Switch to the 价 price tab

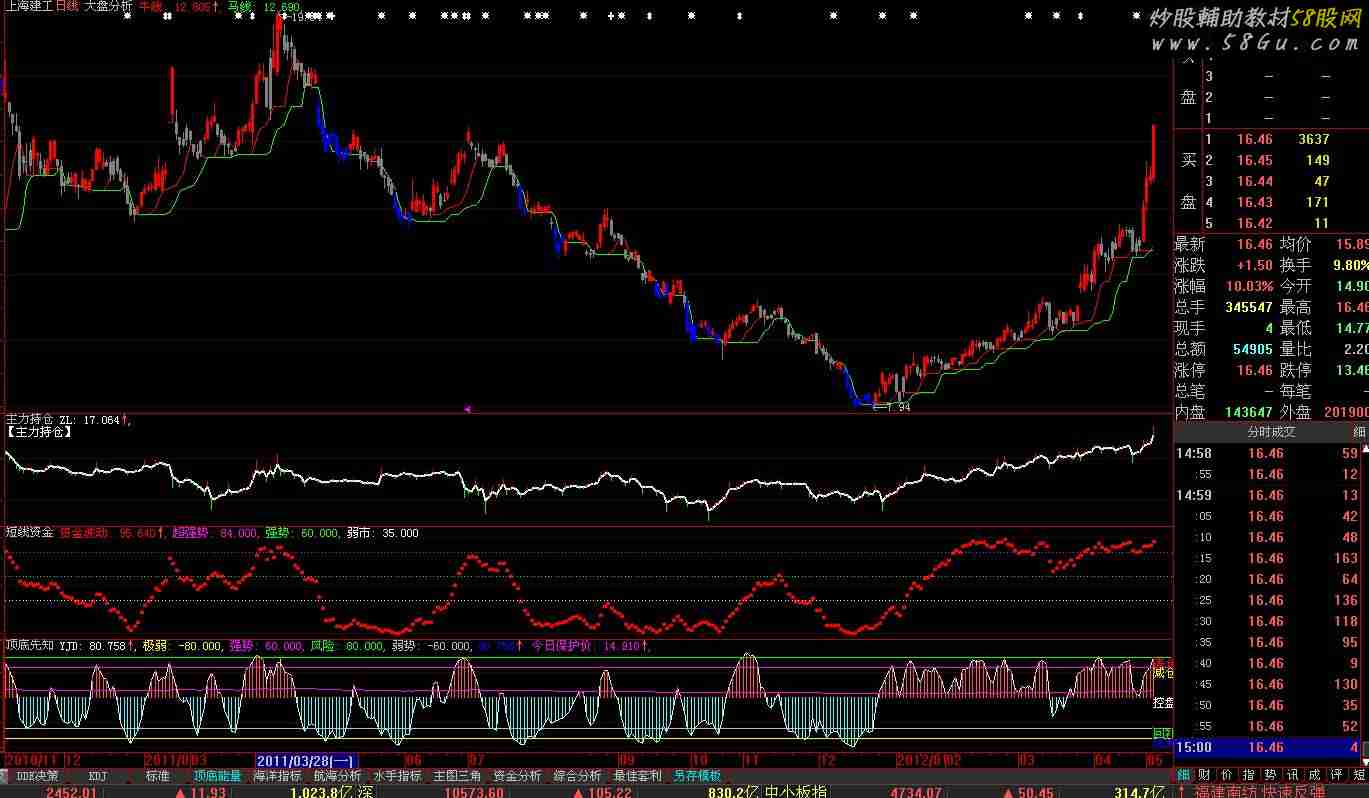coord(1227,775)
